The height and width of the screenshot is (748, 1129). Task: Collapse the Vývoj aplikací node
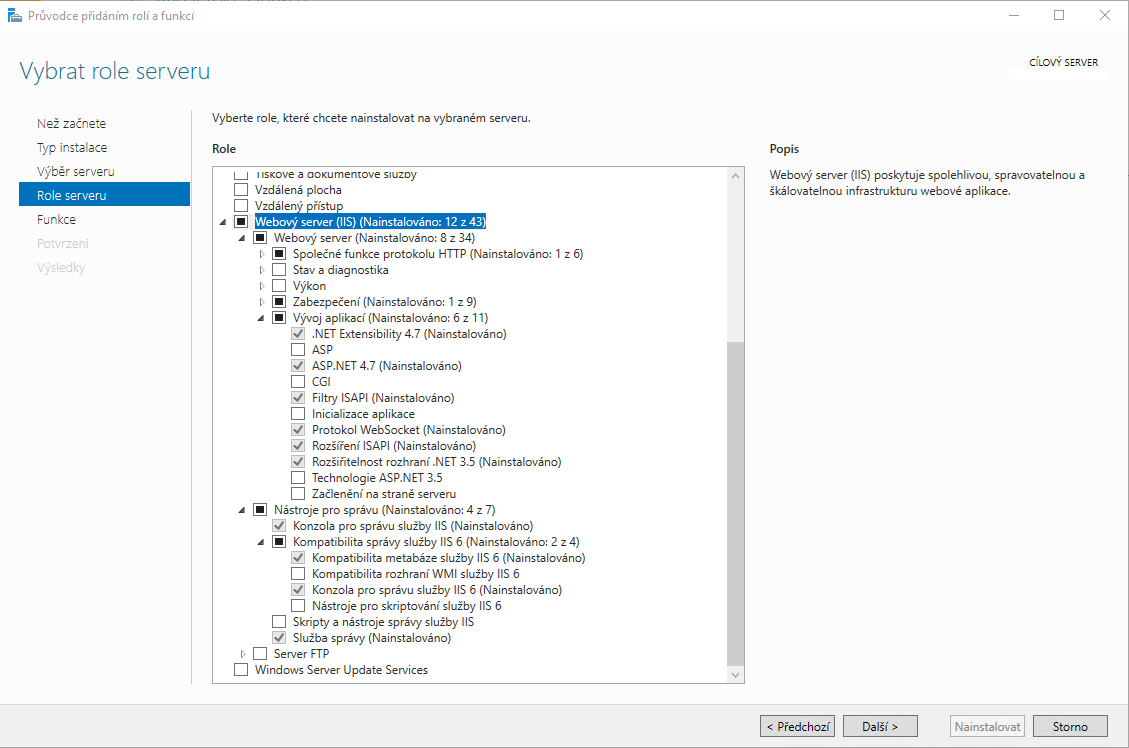(x=261, y=318)
